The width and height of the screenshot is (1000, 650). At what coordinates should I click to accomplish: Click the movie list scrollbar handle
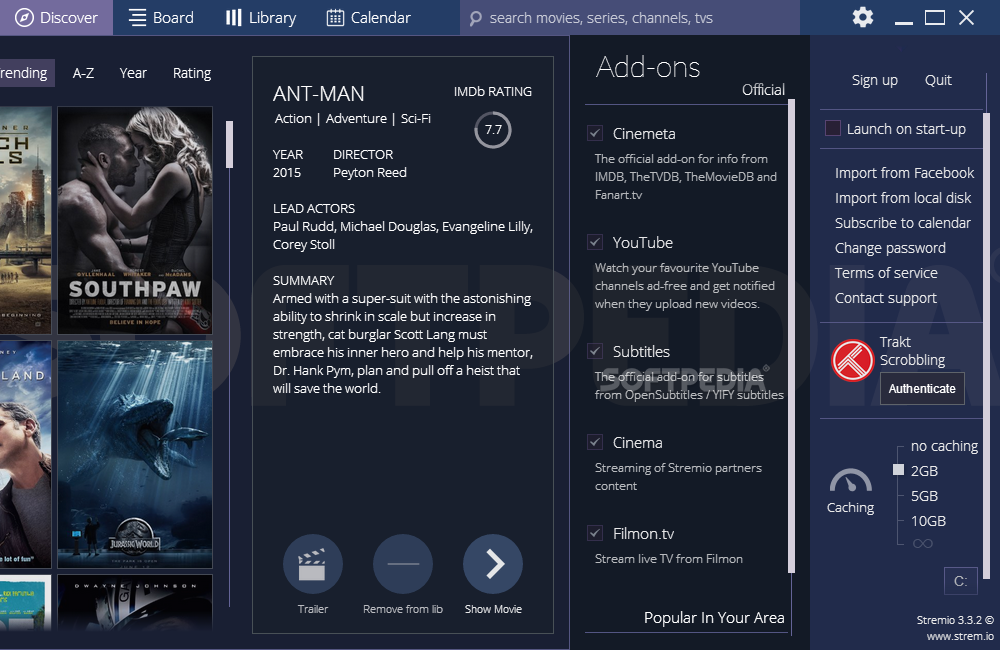pos(230,144)
